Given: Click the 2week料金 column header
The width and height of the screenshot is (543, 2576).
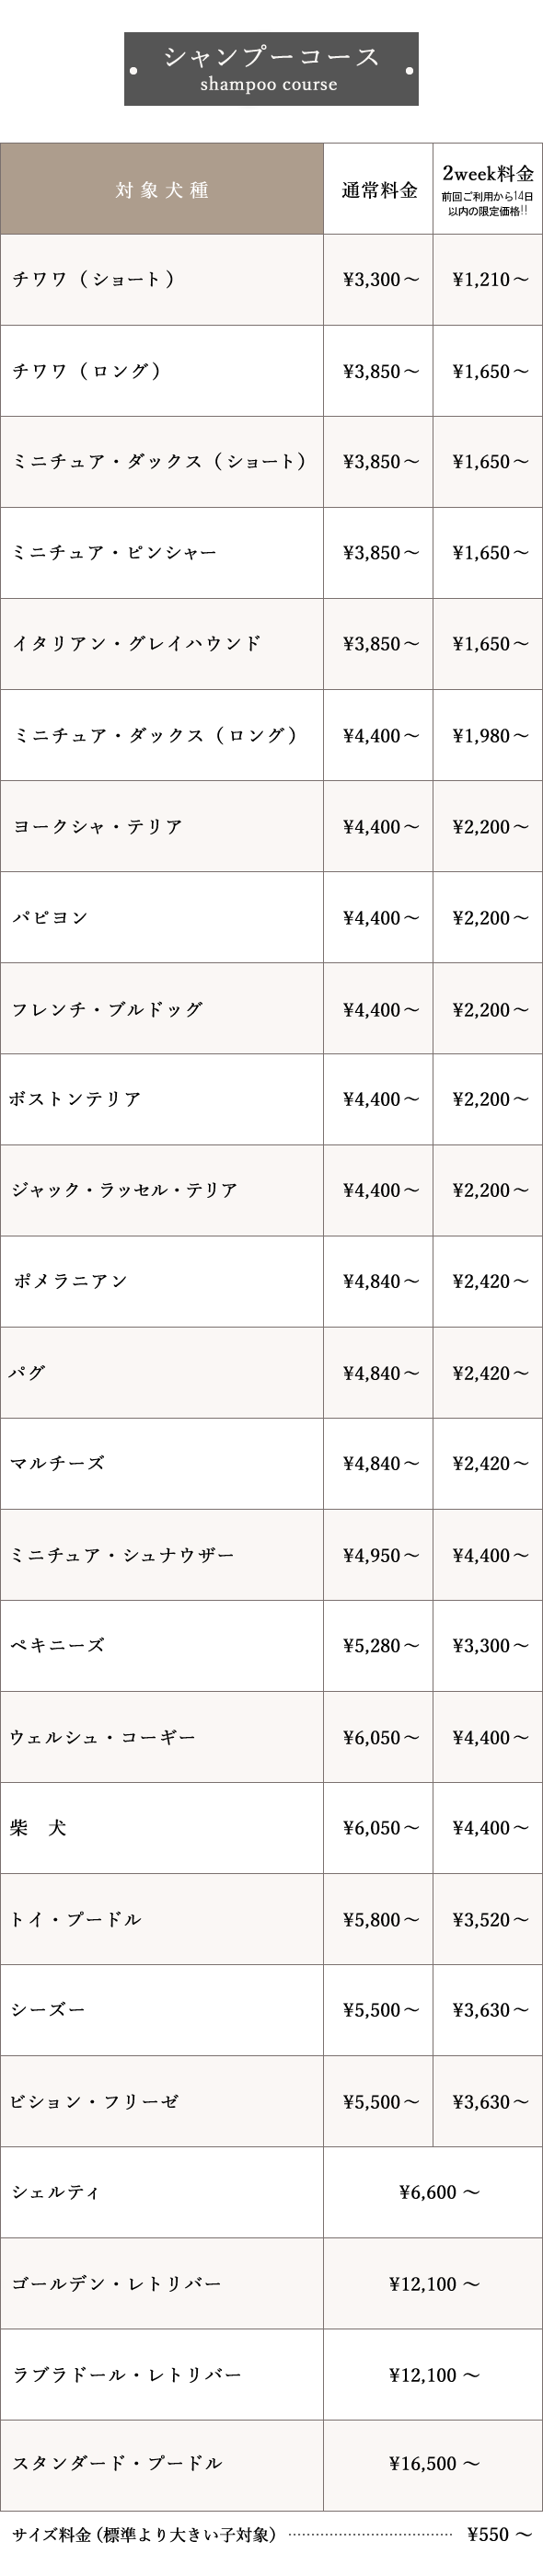Looking at the screenshot, I should pos(488,189).
